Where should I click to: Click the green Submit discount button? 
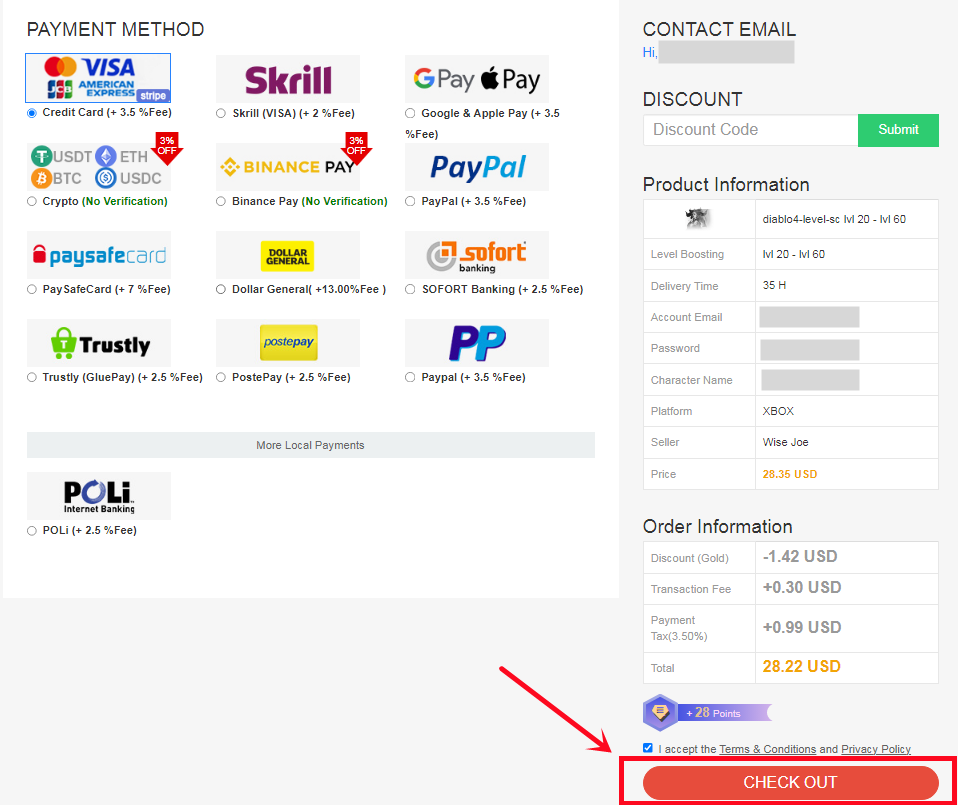coord(898,130)
